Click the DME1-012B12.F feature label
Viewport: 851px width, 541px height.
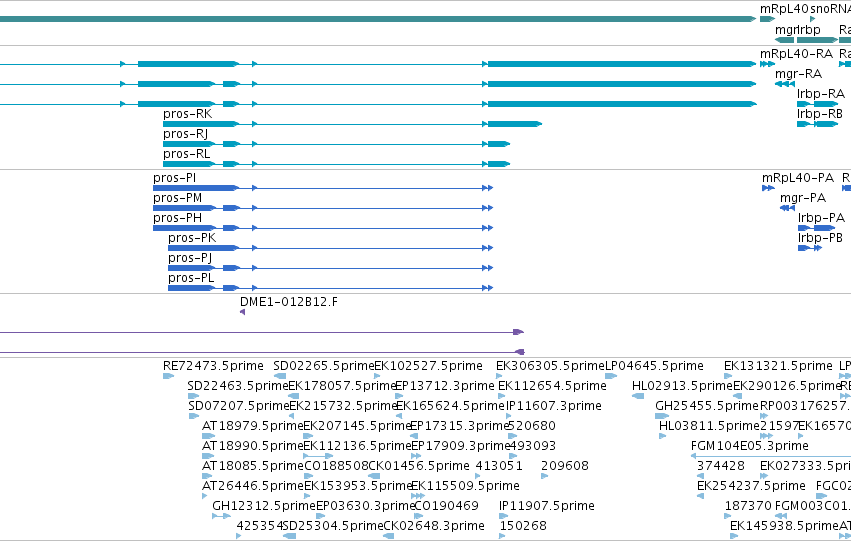pyautogui.click(x=289, y=302)
